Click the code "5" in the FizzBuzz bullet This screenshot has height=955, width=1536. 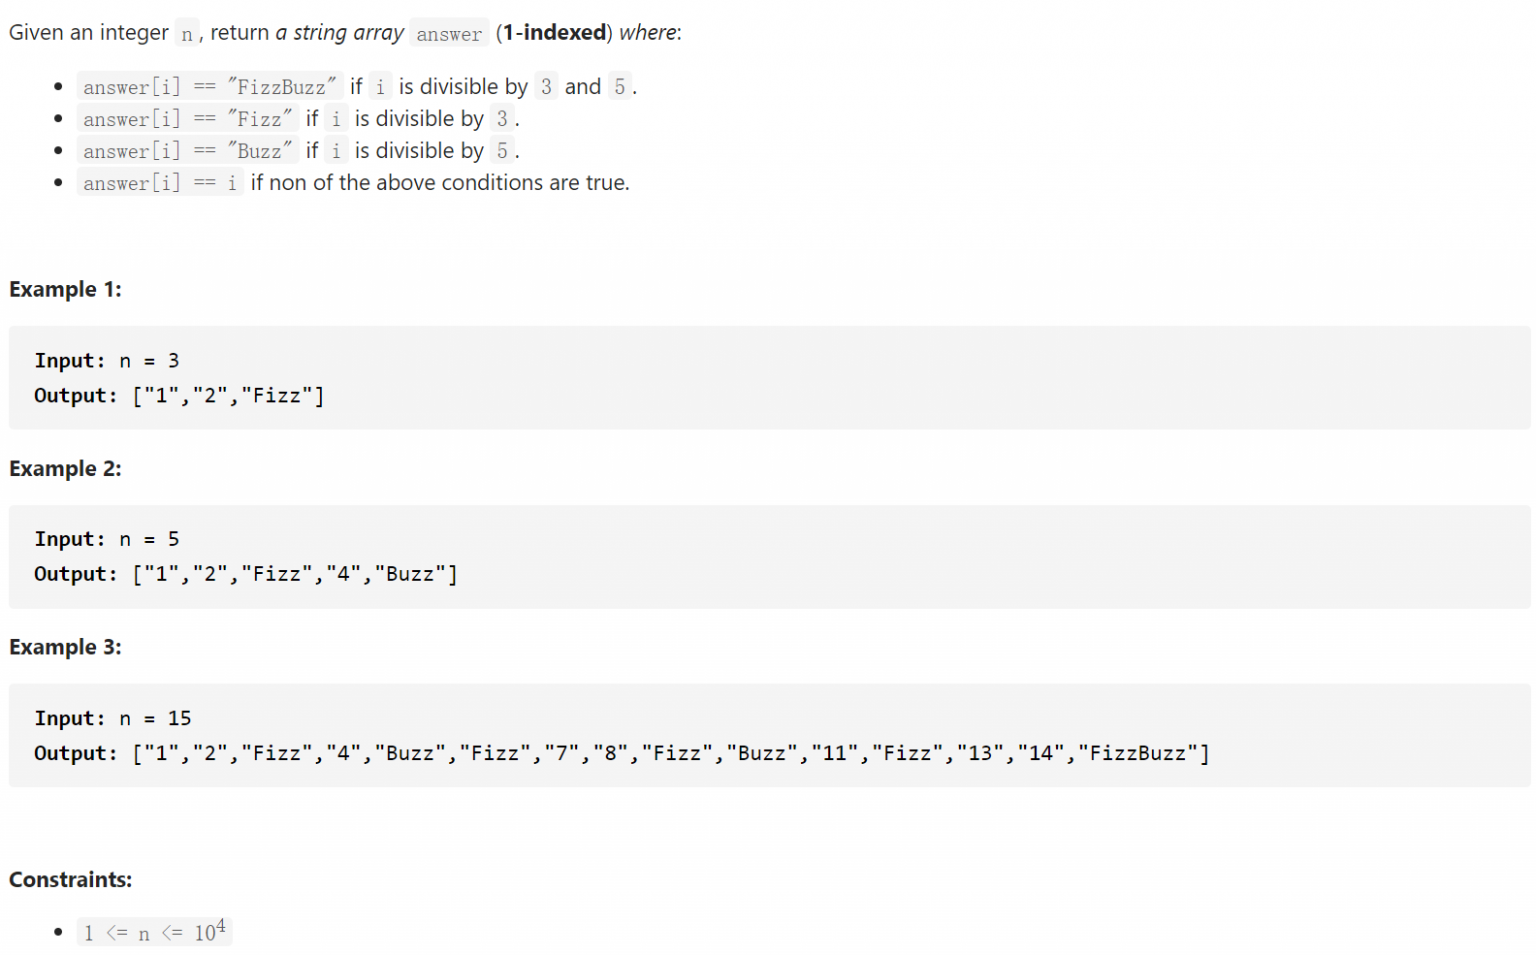tap(619, 87)
